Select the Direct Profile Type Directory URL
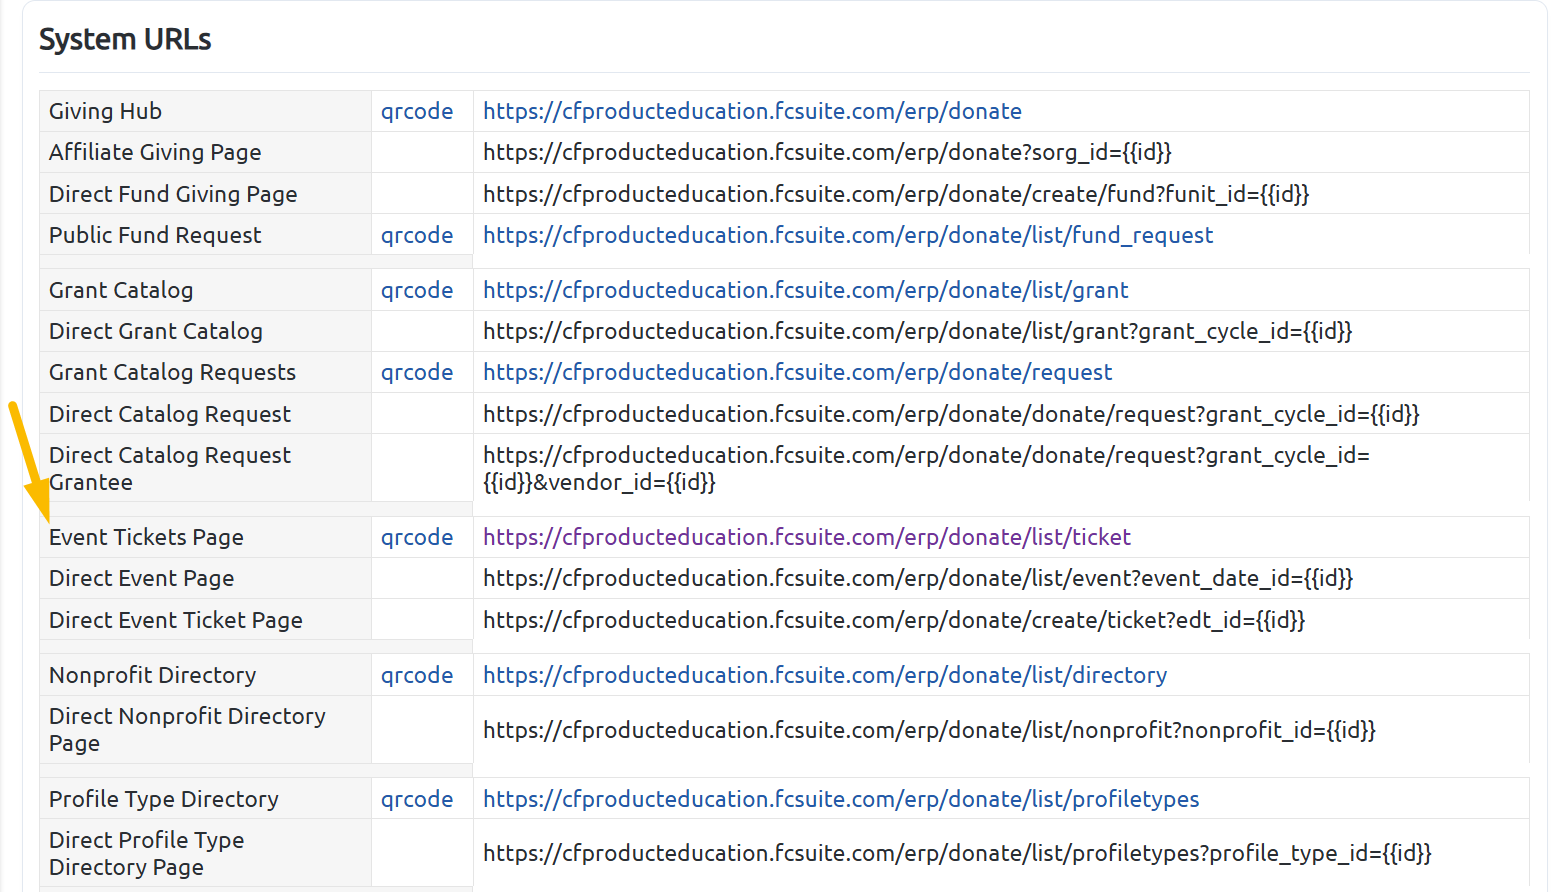This screenshot has width=1559, height=892. tap(957, 853)
